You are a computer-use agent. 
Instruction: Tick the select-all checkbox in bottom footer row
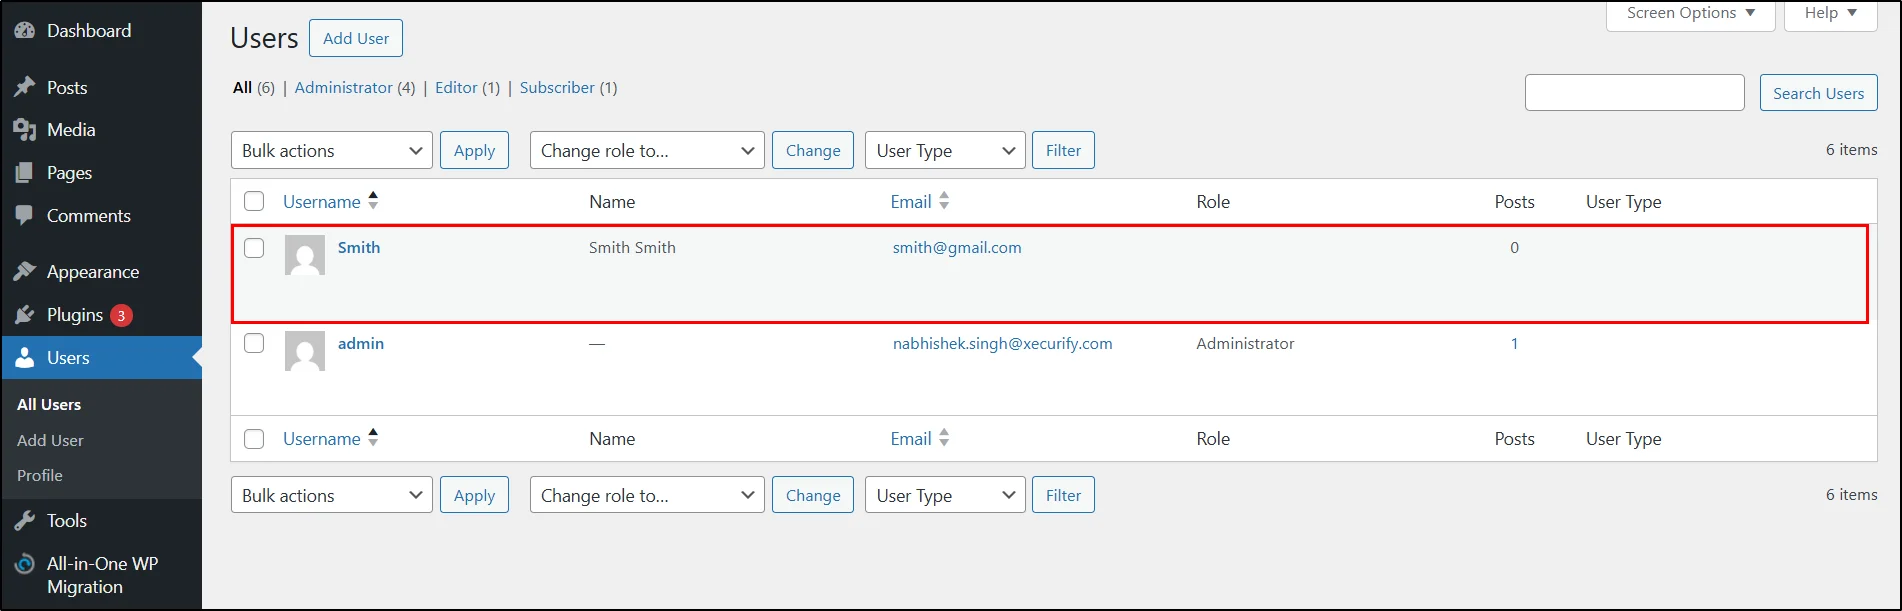254,439
